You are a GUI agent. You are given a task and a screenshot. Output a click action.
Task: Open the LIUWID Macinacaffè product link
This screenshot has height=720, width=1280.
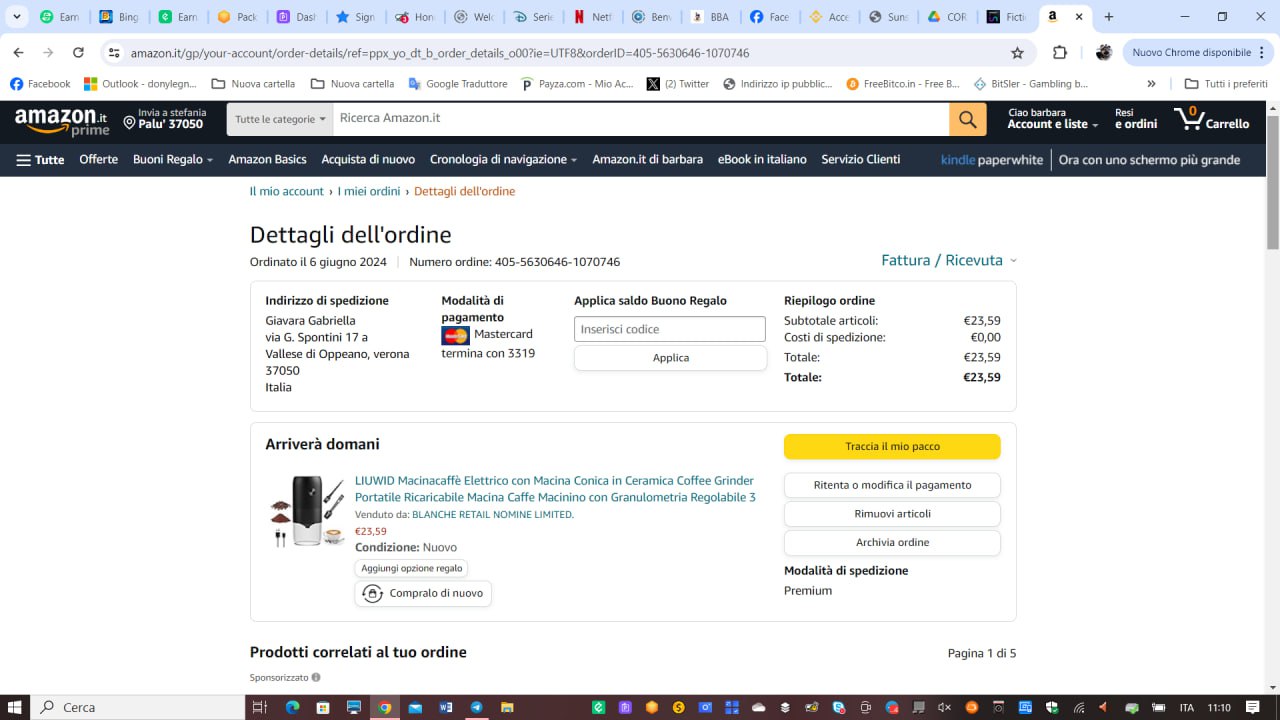[554, 489]
